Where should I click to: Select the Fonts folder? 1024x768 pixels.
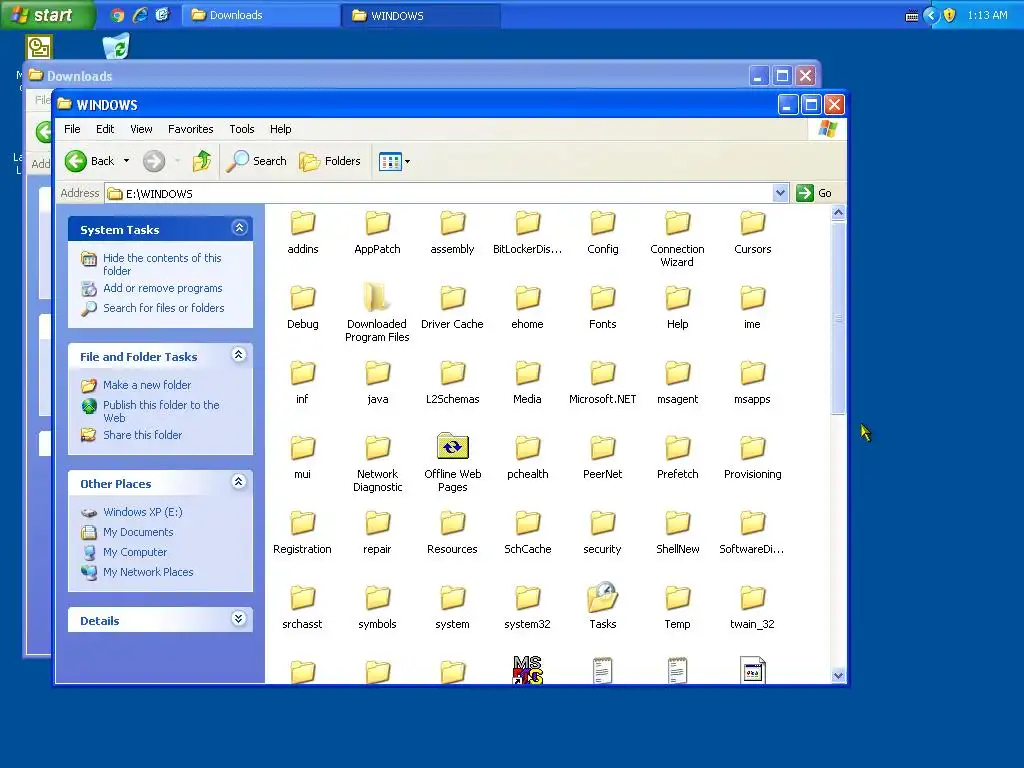point(602,307)
